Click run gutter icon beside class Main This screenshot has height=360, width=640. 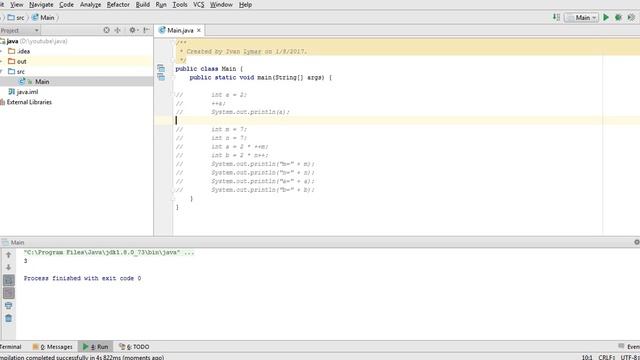click(x=161, y=68)
